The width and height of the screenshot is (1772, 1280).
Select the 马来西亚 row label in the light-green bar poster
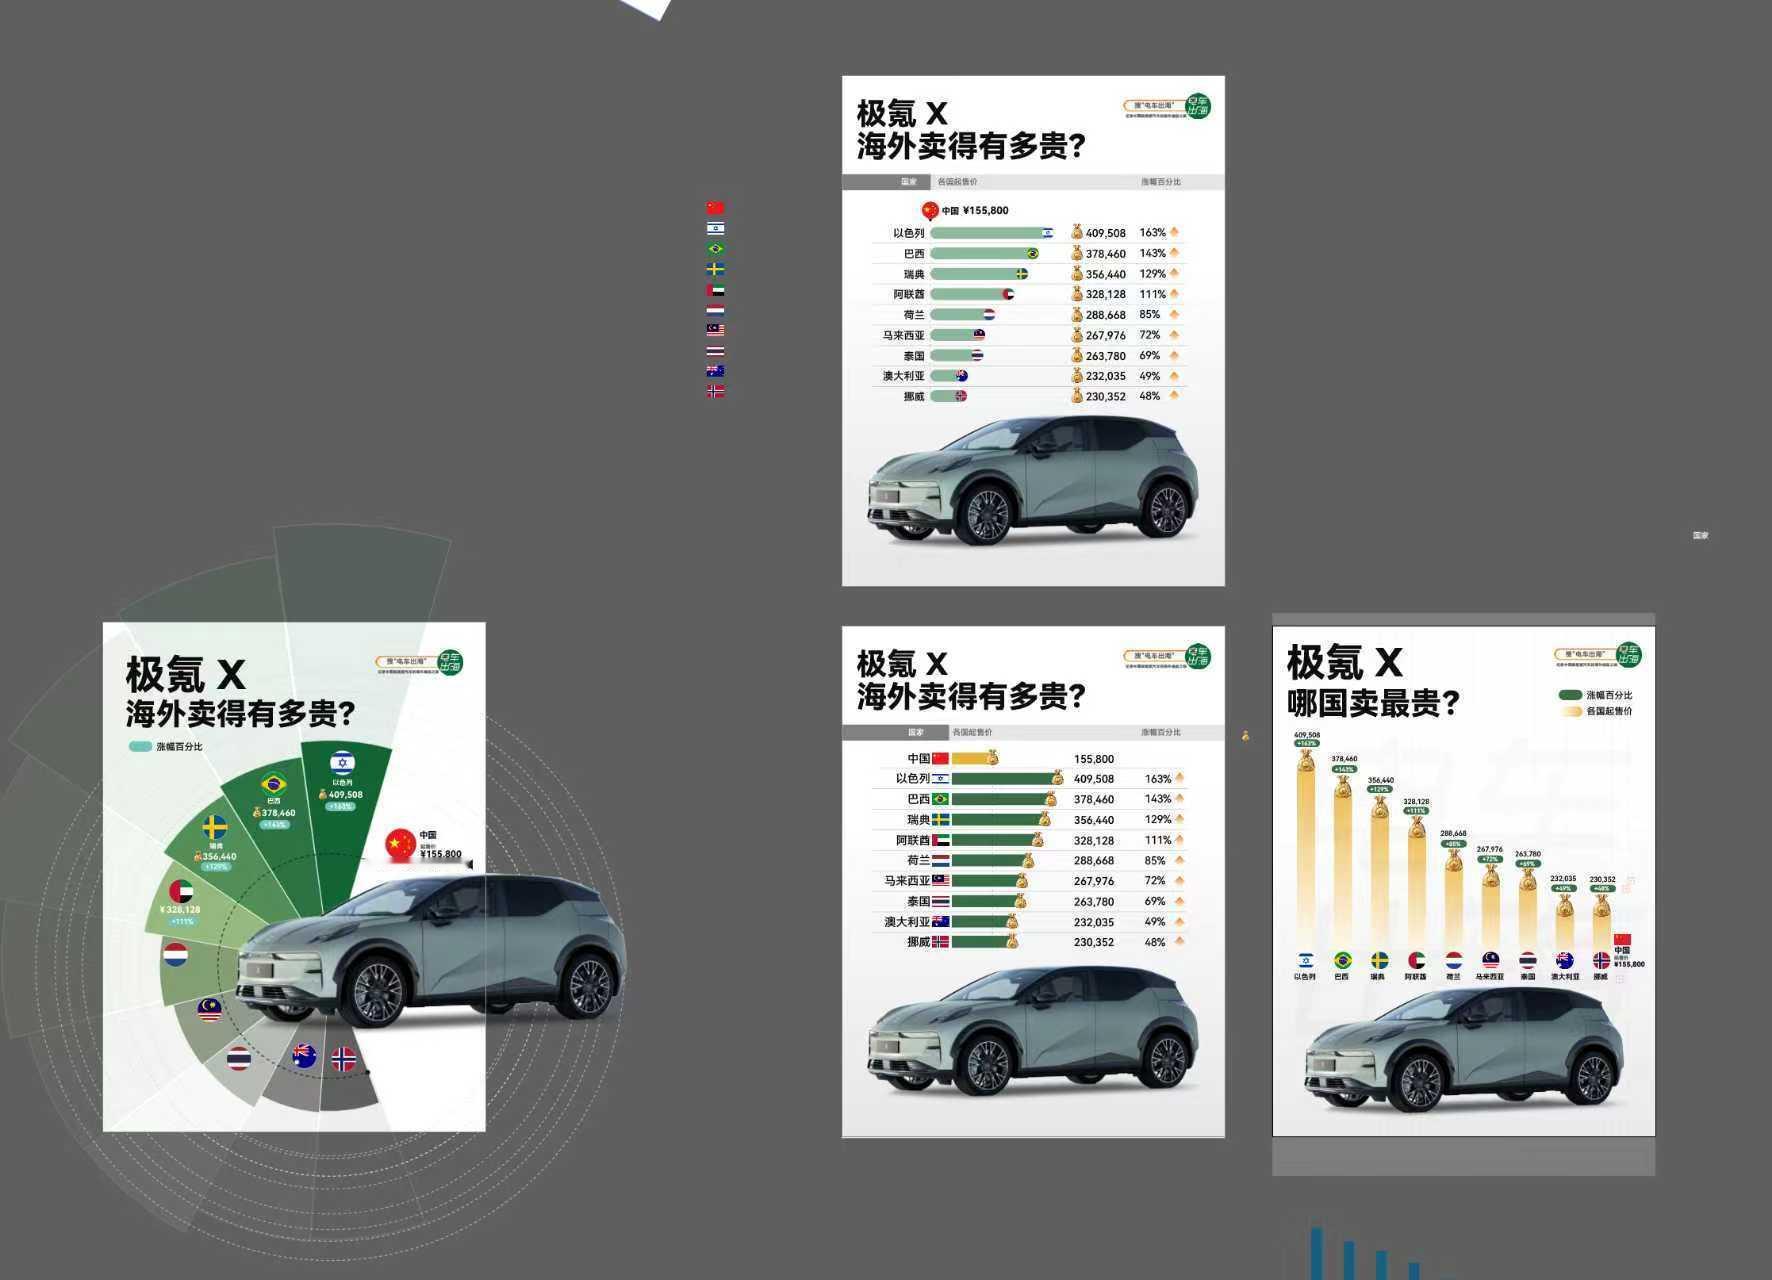pos(903,336)
